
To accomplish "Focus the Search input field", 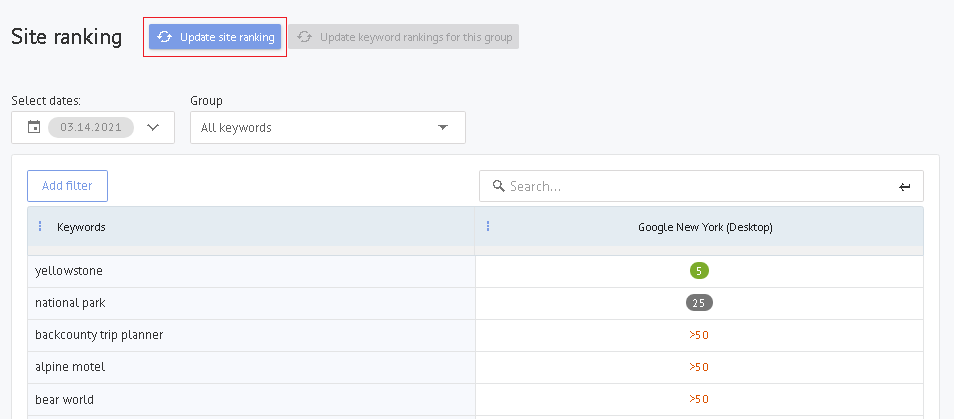I will [x=700, y=186].
